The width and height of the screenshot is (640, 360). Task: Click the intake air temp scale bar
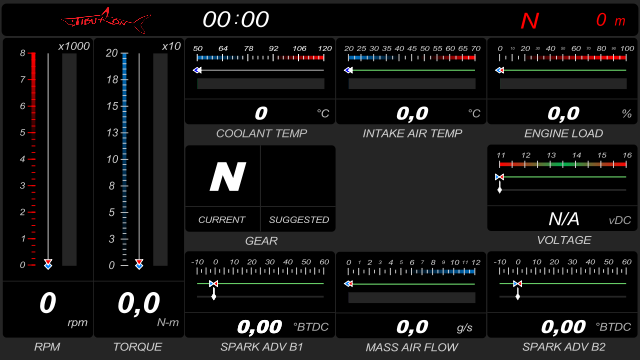[x=411, y=58]
